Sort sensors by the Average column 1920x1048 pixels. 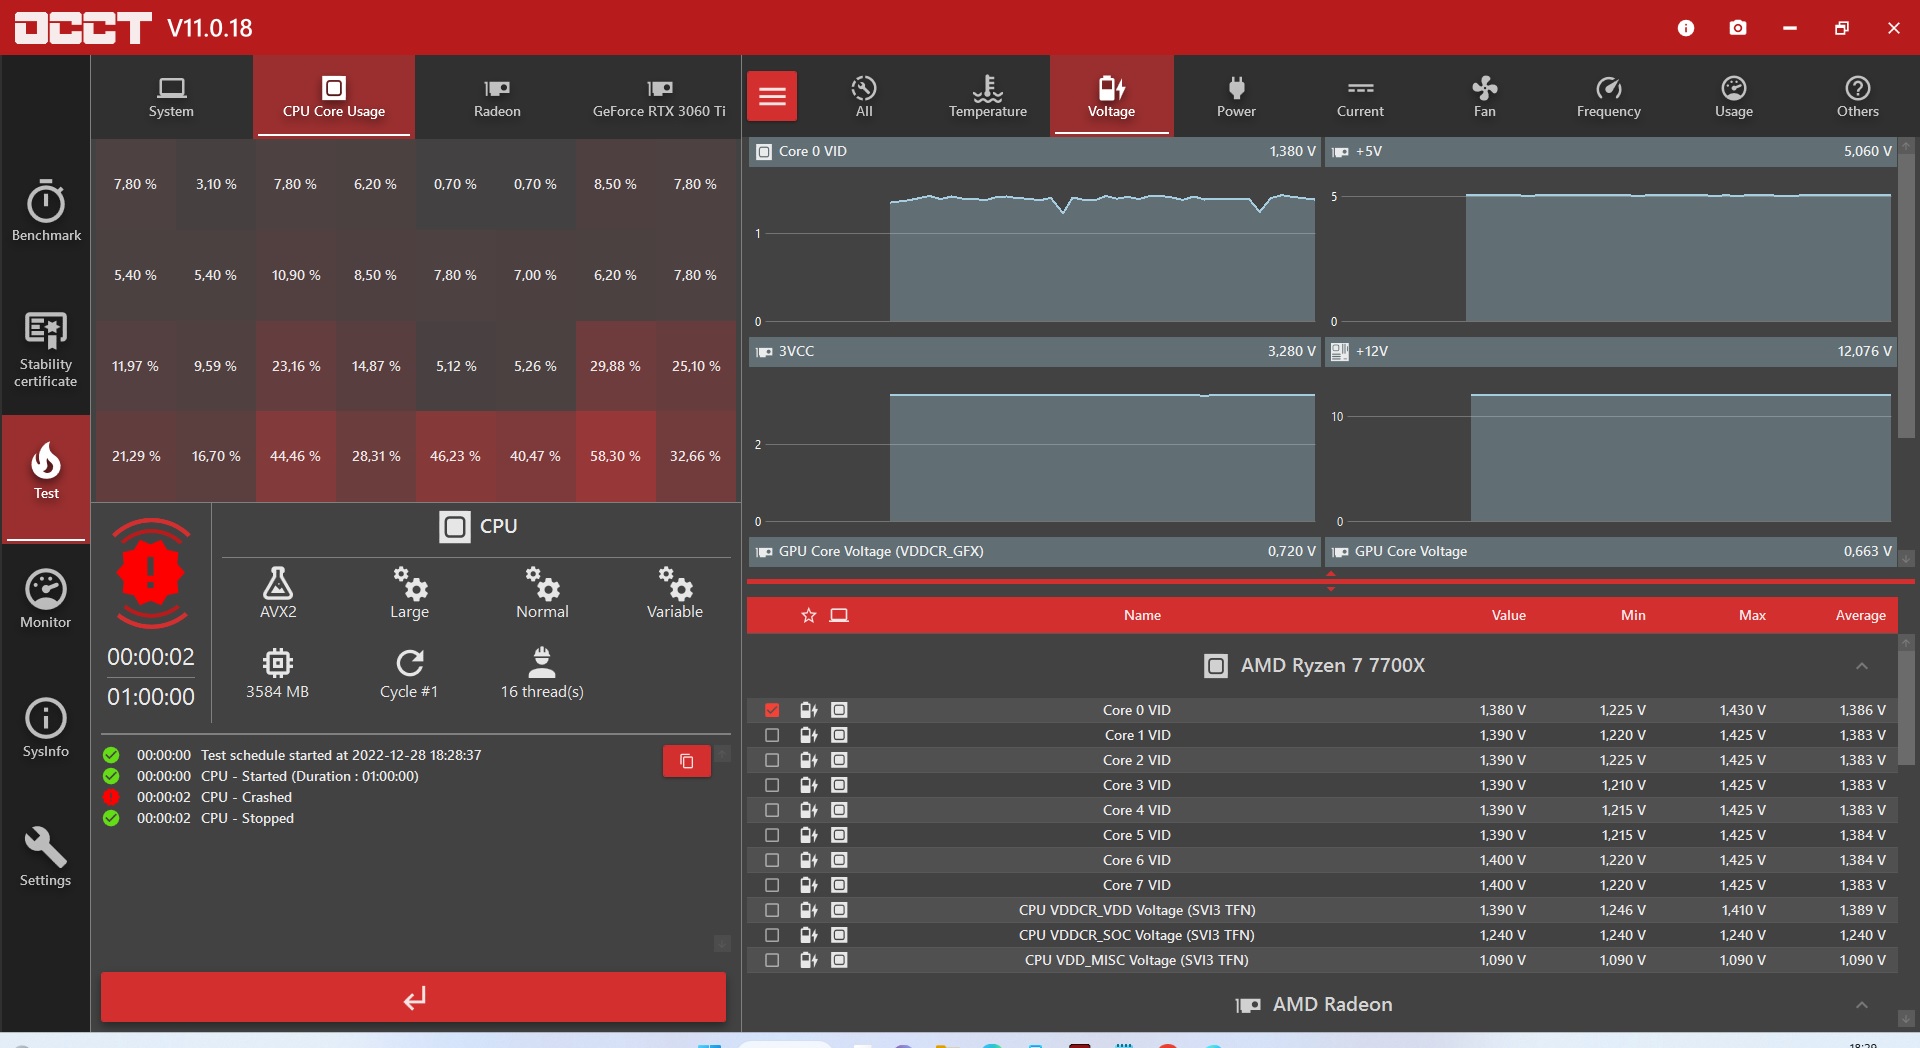[x=1860, y=615]
